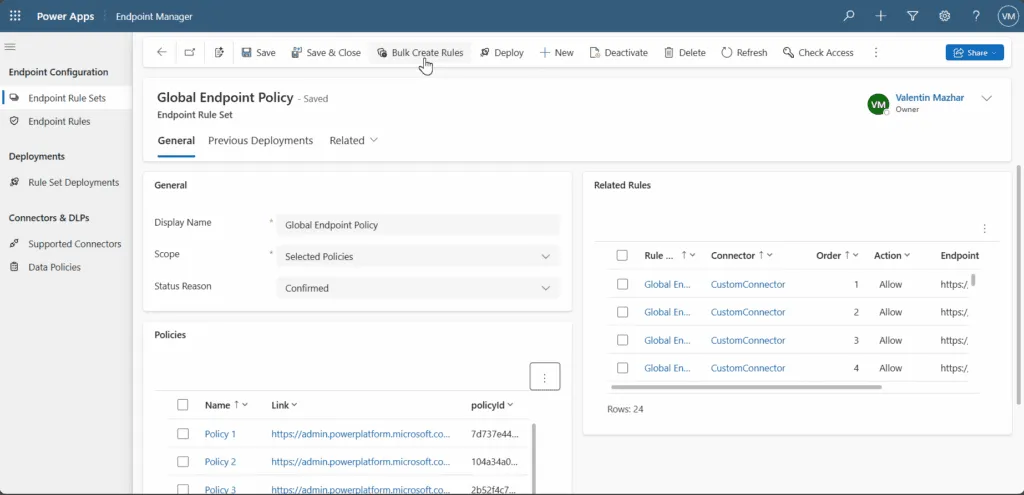1024x495 pixels.
Task: Click the plus quick create icon in header
Action: point(880,16)
